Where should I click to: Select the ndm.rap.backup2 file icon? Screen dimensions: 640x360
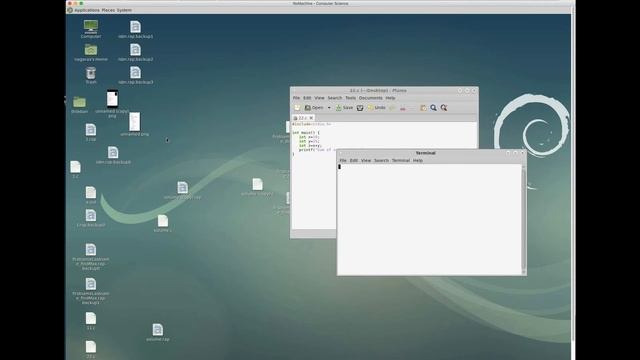(x=135, y=50)
